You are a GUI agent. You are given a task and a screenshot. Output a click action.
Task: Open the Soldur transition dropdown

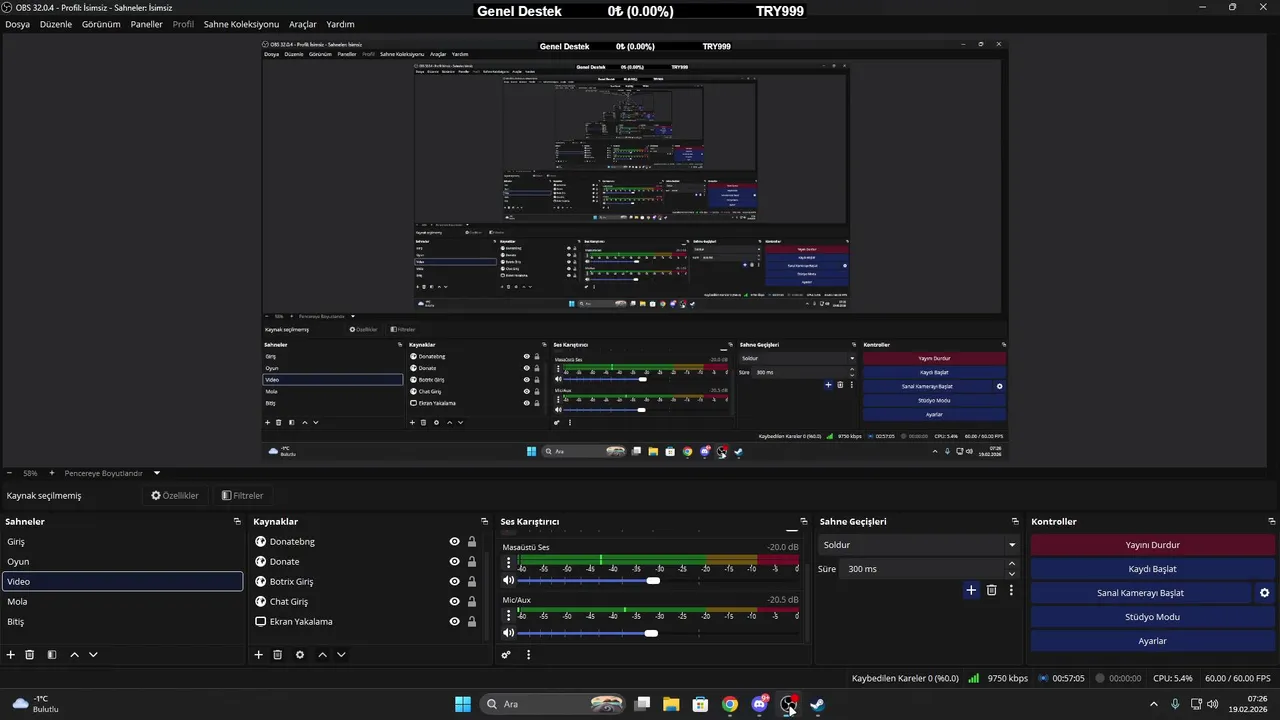click(x=918, y=545)
